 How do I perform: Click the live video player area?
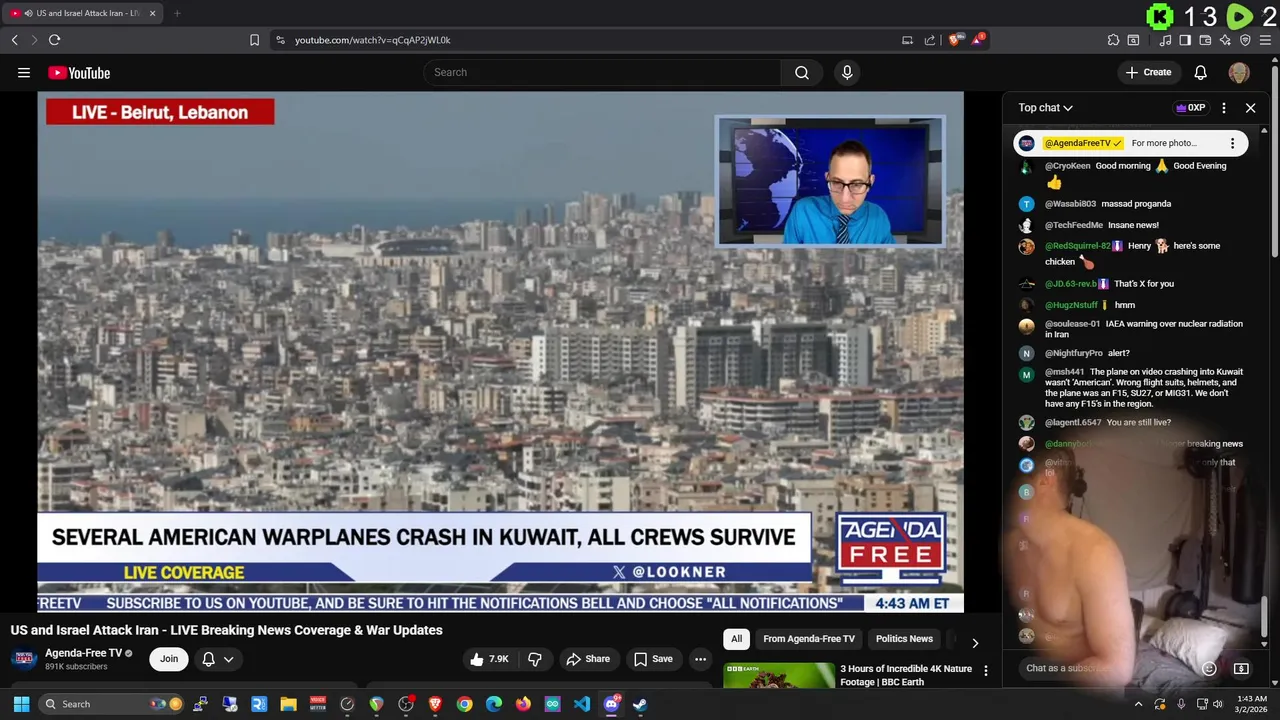pyautogui.click(x=500, y=351)
